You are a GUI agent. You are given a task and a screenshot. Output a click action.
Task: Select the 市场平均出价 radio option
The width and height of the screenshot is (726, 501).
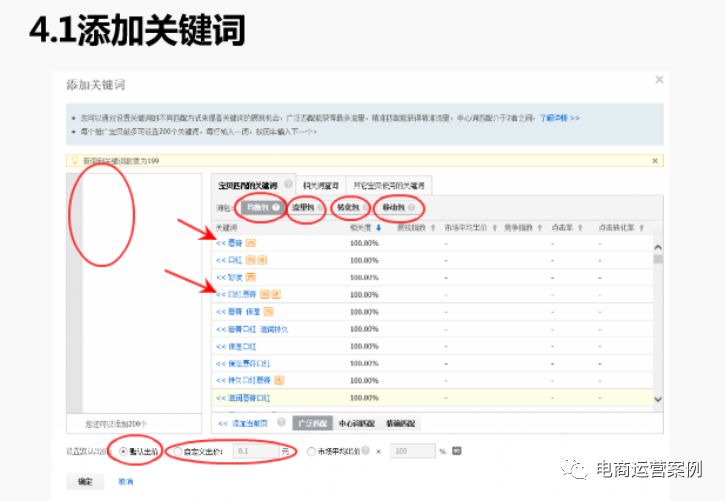pos(311,451)
